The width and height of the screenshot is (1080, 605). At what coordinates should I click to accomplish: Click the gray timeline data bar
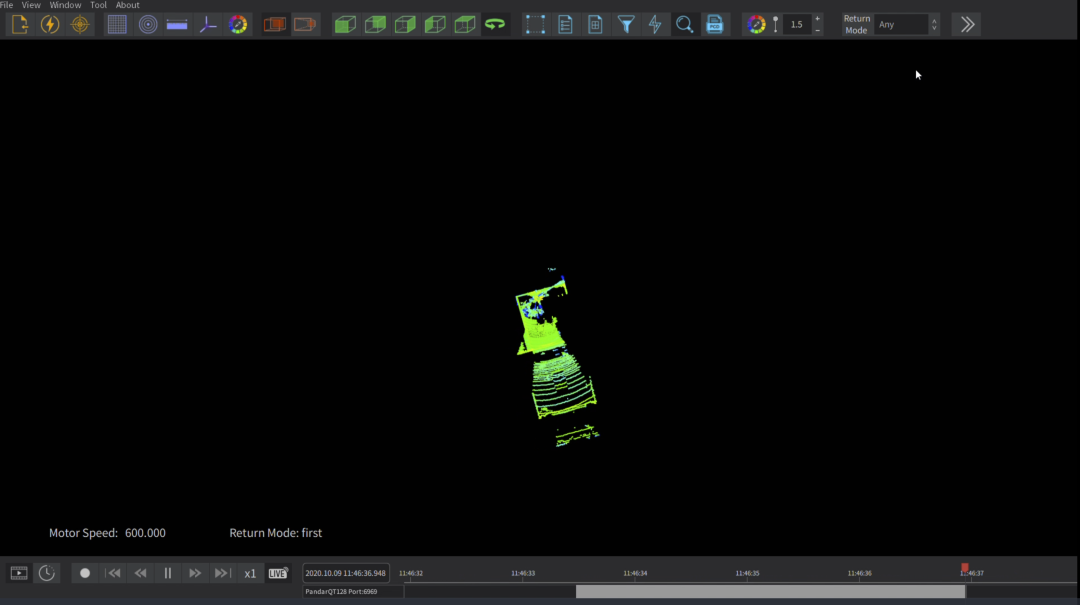point(771,591)
